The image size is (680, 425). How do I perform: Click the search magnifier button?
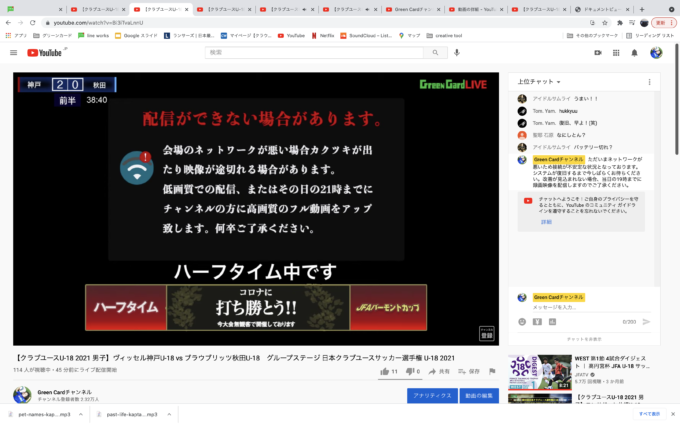tap(435, 52)
